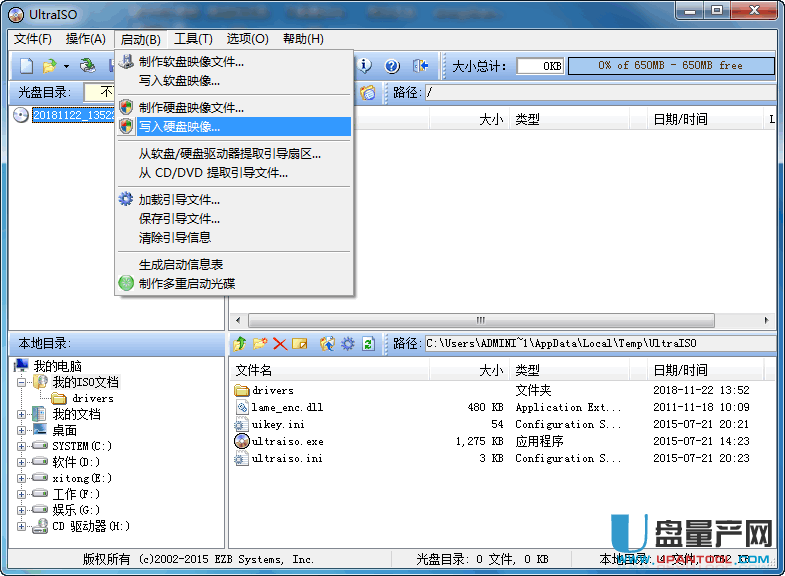Click the blue info icon in toolbar
The width and height of the screenshot is (785, 576).
[x=365, y=66]
